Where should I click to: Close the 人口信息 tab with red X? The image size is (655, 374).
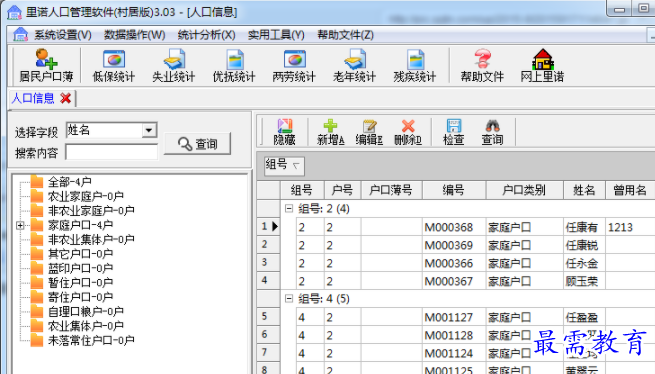coord(66,99)
